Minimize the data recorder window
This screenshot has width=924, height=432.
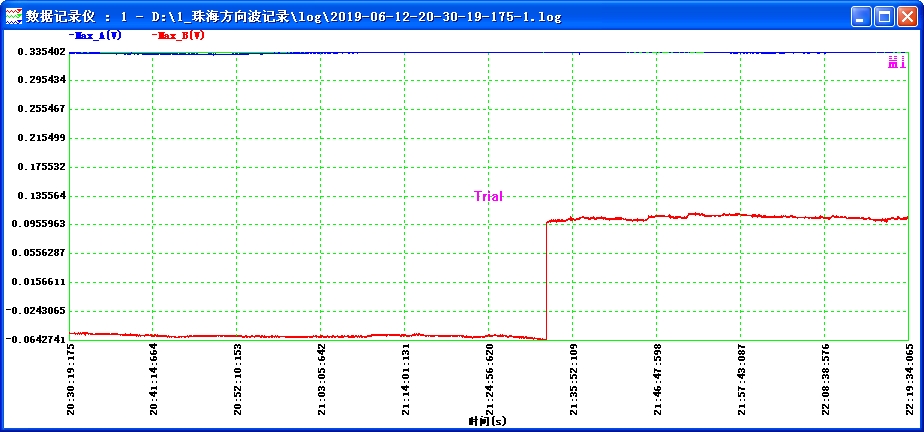click(861, 17)
